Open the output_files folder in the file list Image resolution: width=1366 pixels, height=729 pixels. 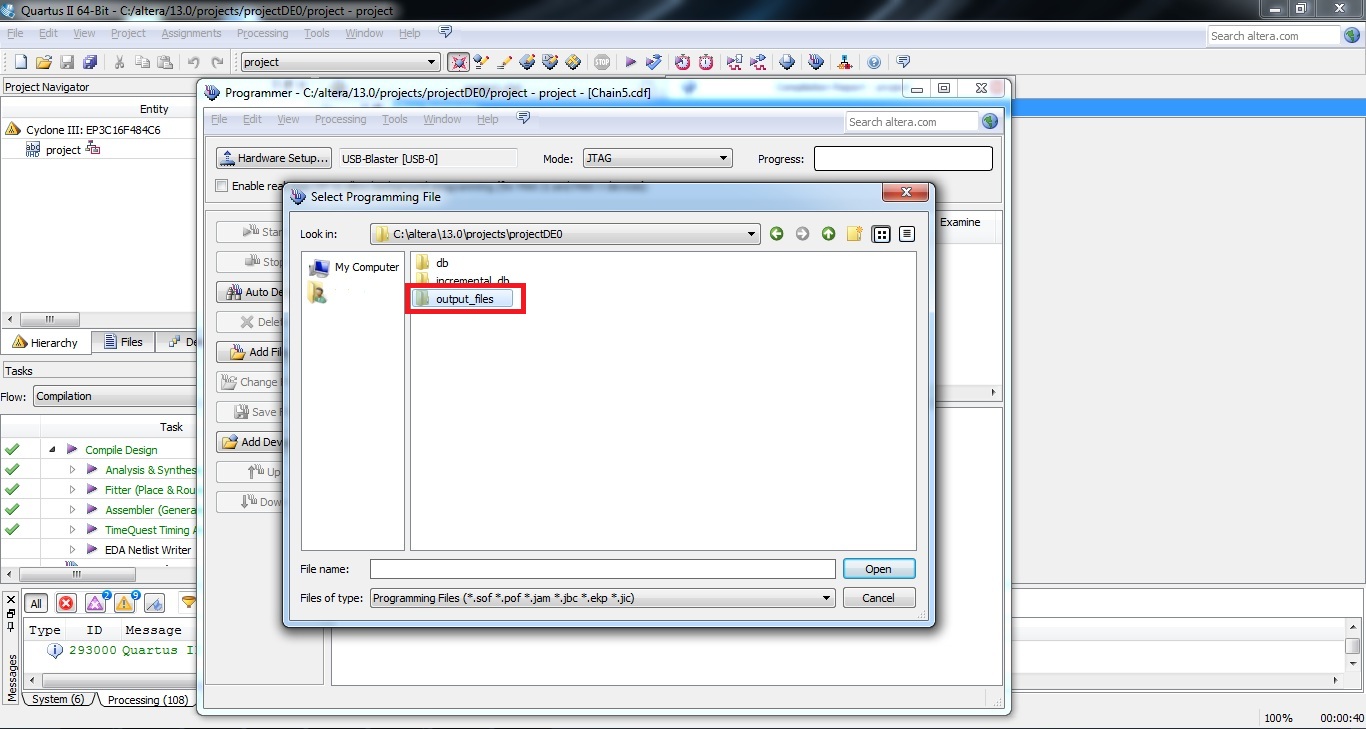(x=463, y=299)
